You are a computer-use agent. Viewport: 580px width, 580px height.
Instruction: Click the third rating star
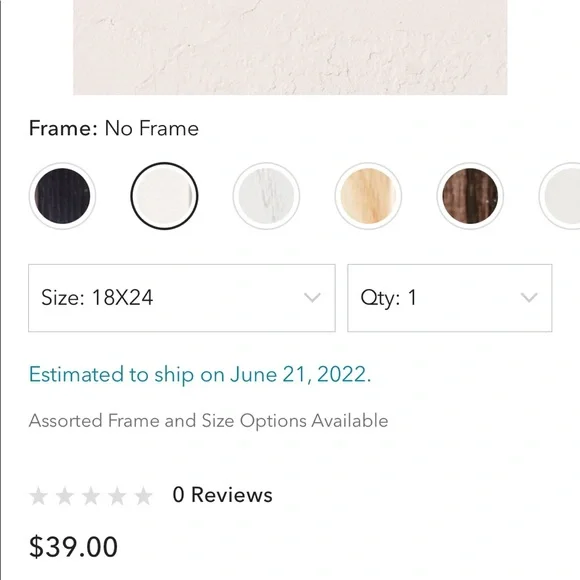tap(91, 496)
